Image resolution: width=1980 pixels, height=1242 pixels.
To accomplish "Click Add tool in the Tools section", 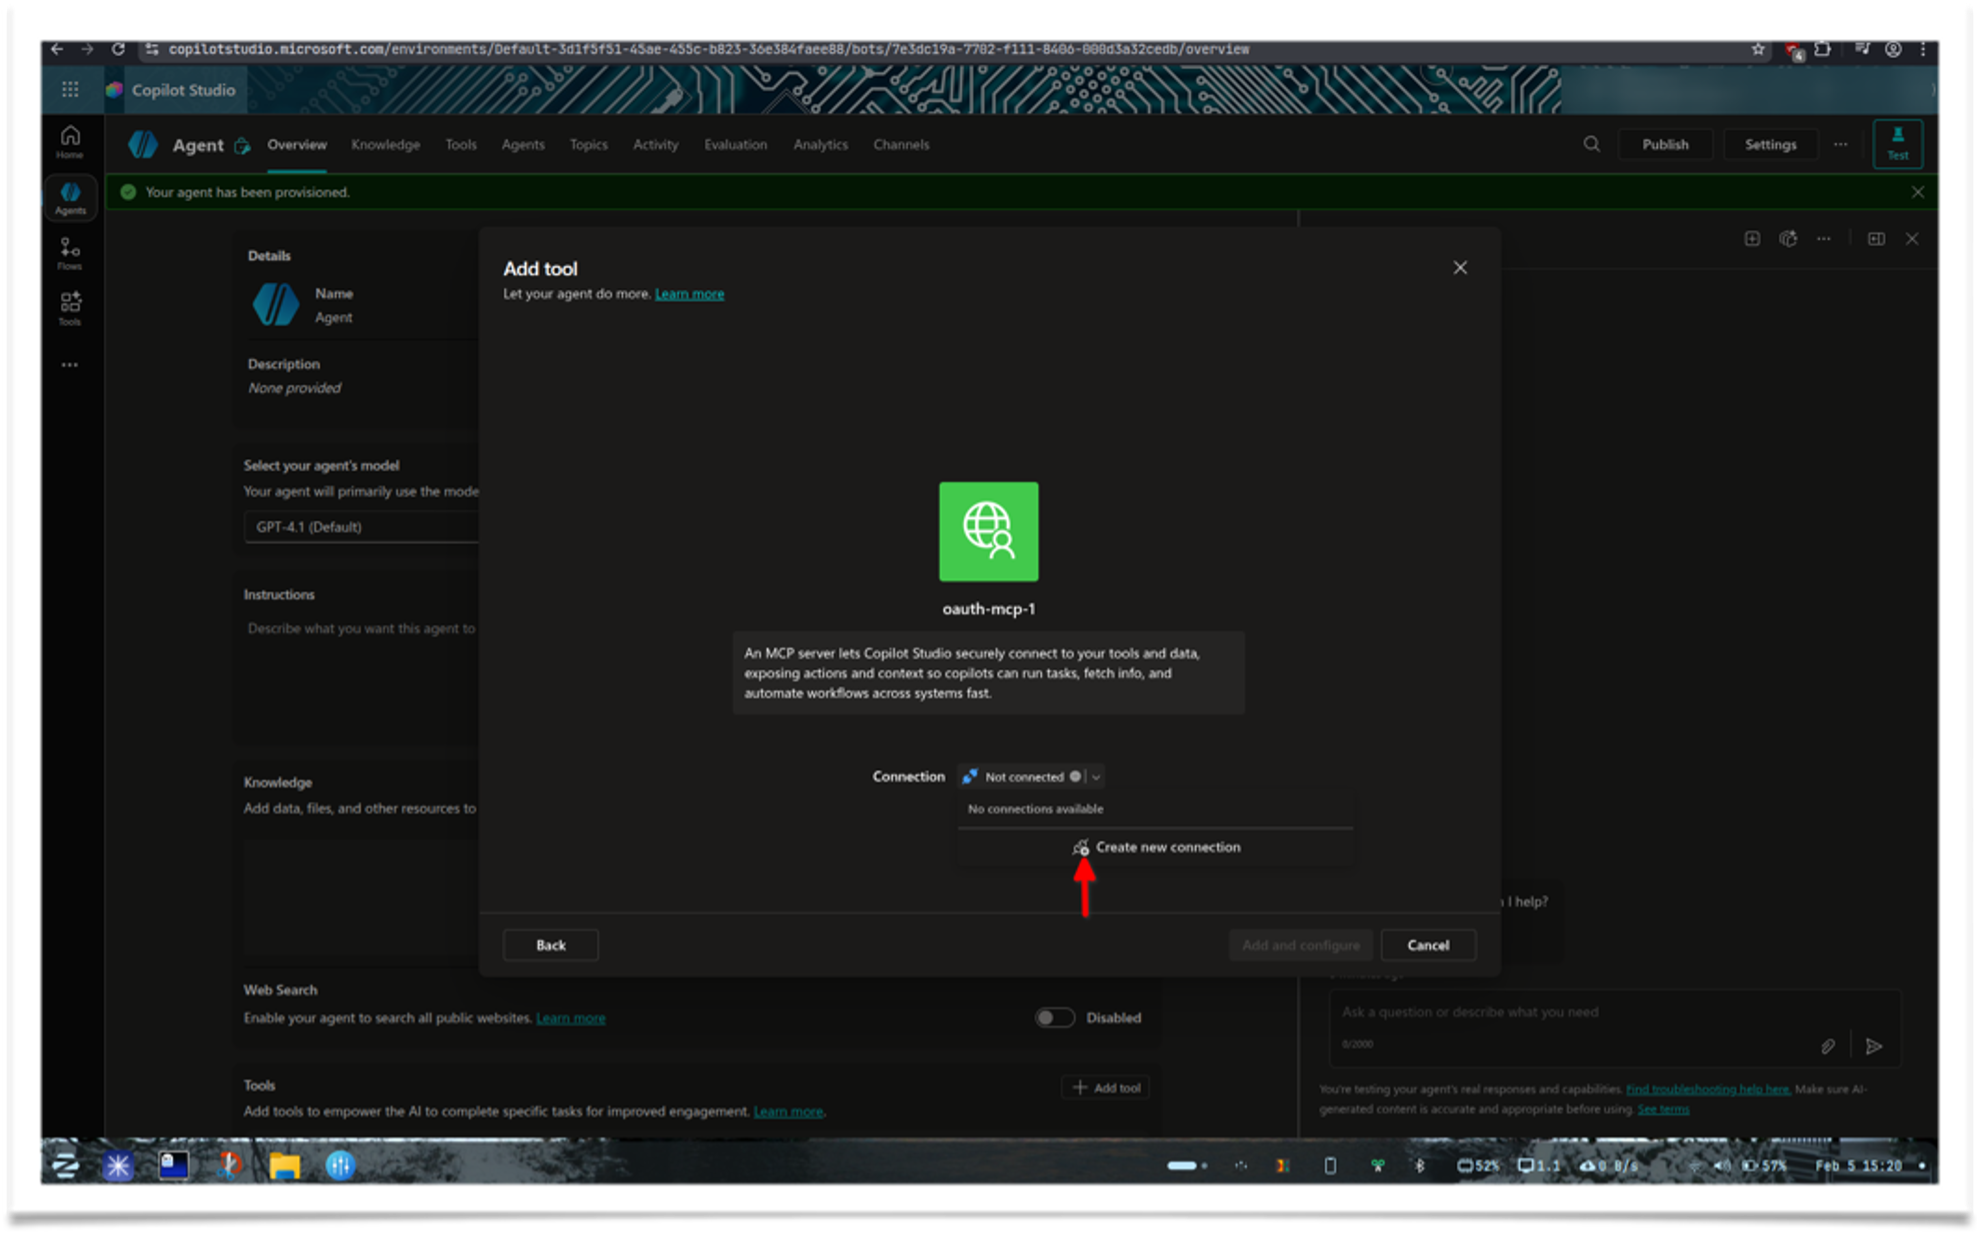I will (x=1105, y=1087).
